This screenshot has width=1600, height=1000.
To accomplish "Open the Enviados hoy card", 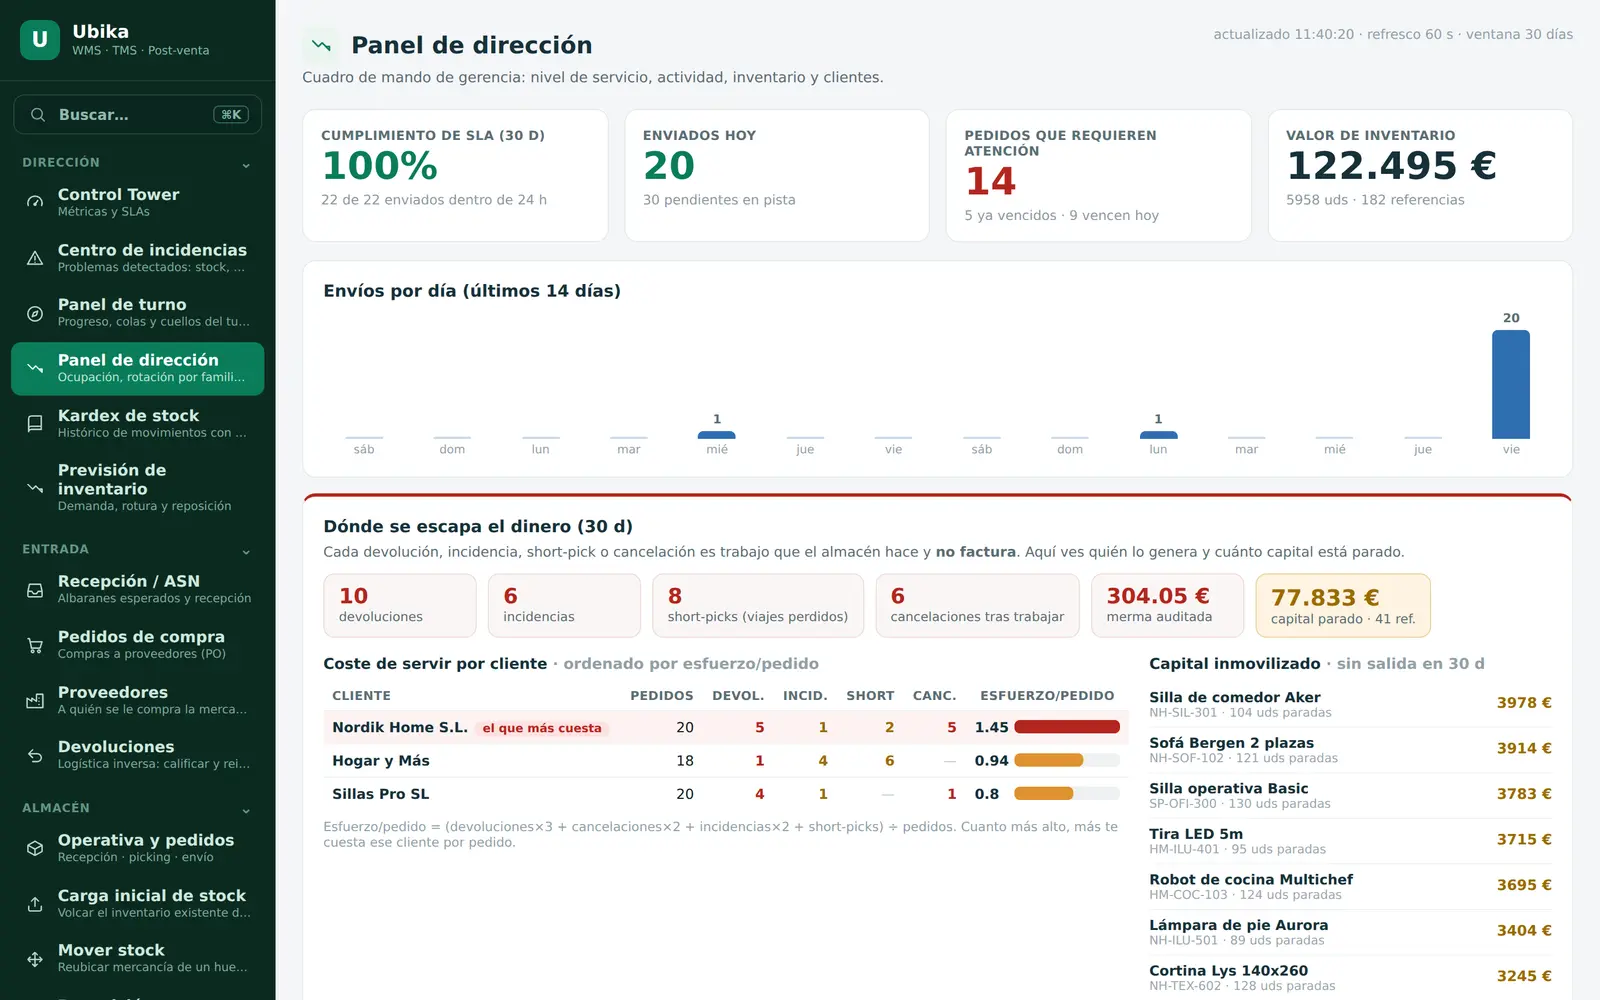I will click(x=777, y=175).
